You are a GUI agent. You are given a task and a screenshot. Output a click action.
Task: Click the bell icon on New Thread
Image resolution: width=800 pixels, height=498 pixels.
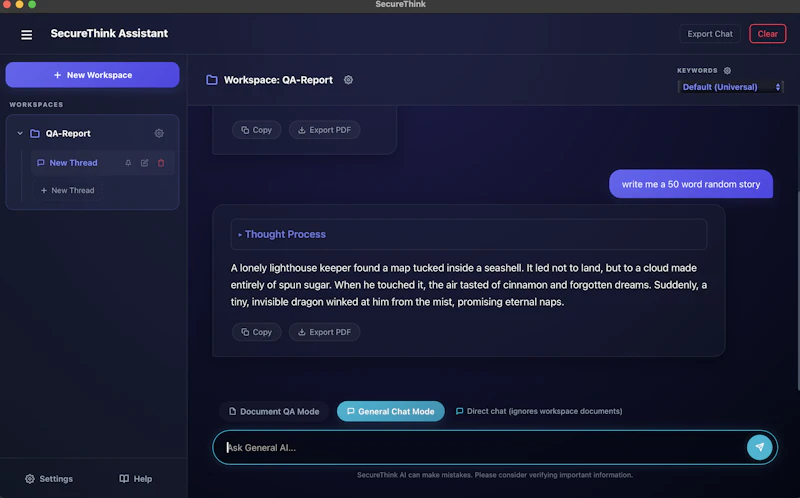pyautogui.click(x=128, y=163)
